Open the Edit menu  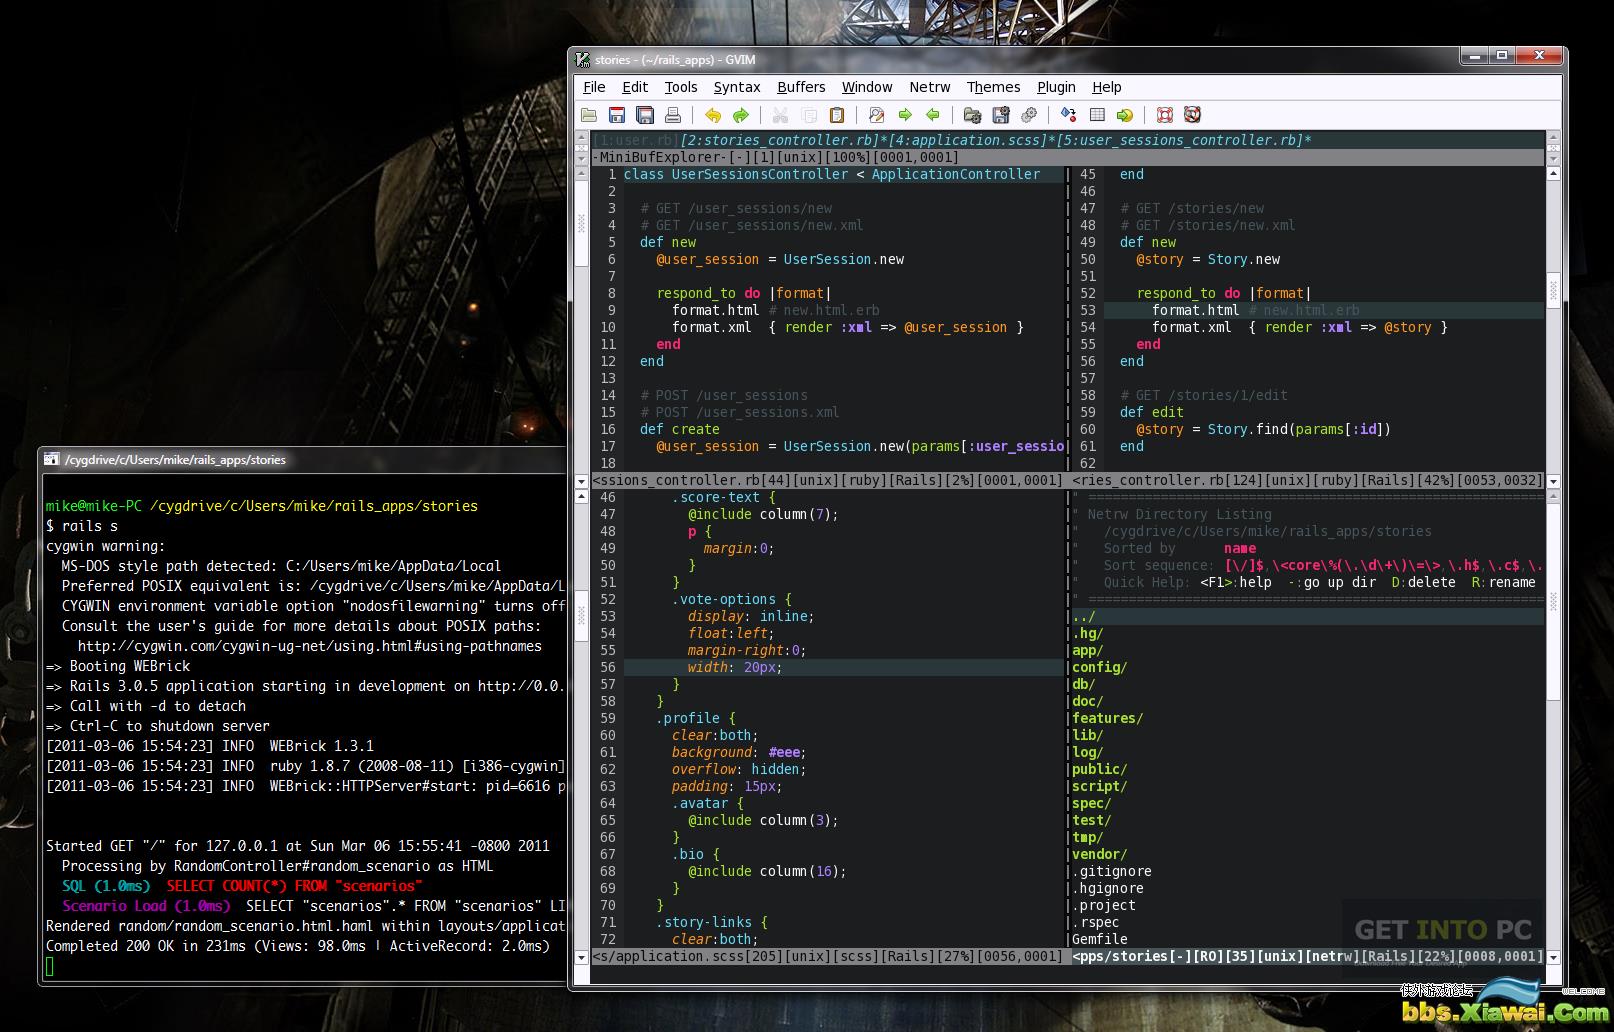click(635, 87)
